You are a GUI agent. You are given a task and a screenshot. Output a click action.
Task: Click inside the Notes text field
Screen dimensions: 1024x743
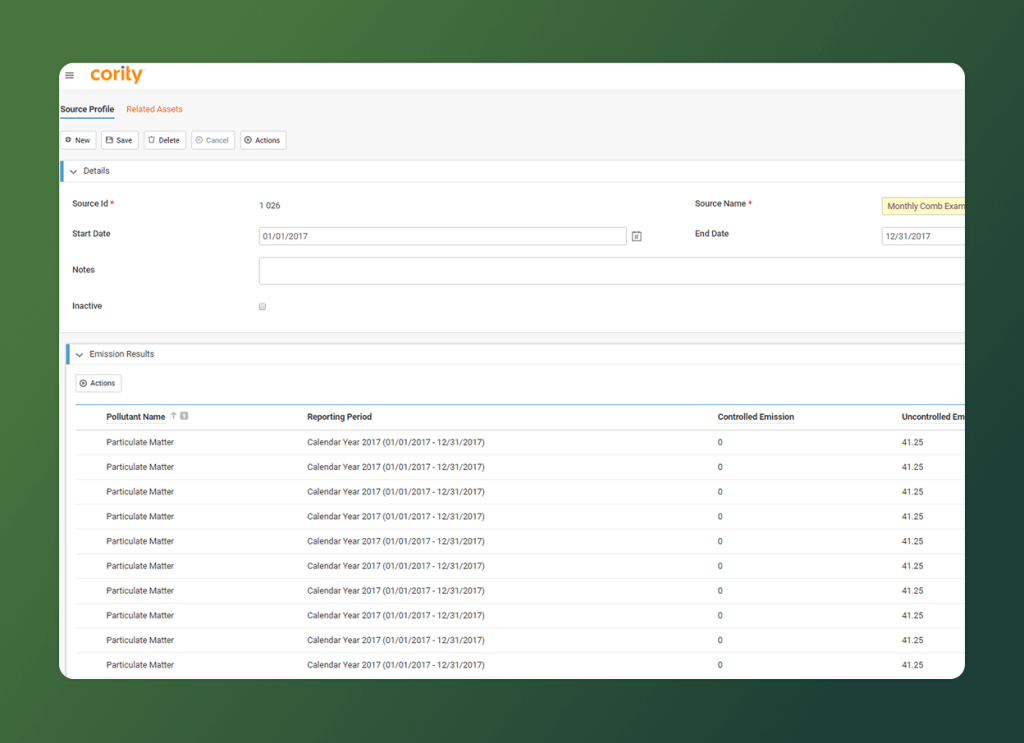(450, 271)
